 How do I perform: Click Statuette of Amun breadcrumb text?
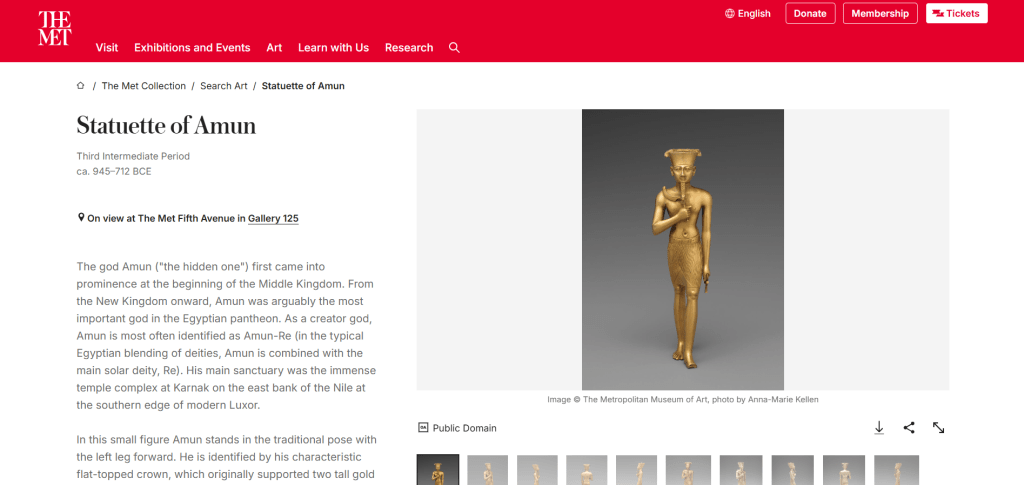pyautogui.click(x=303, y=86)
